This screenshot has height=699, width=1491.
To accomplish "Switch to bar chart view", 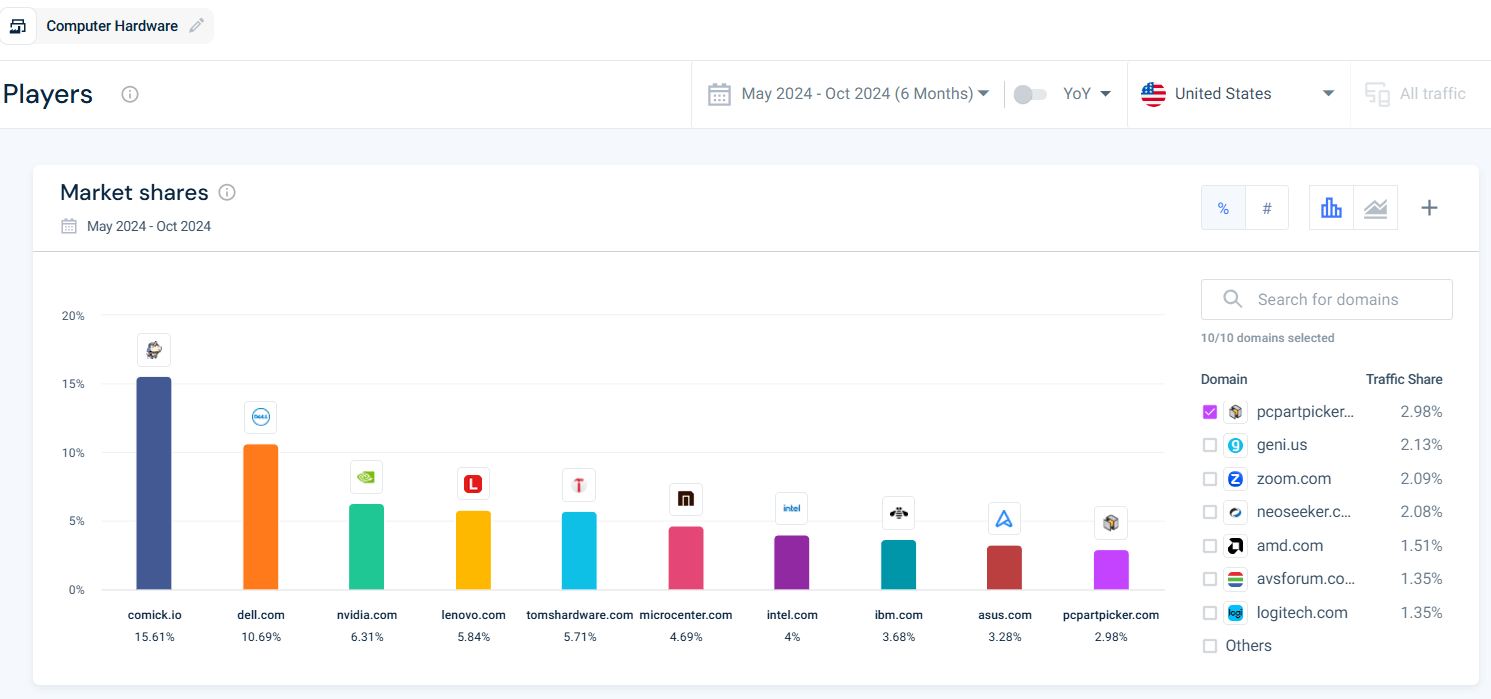I will [1331, 208].
